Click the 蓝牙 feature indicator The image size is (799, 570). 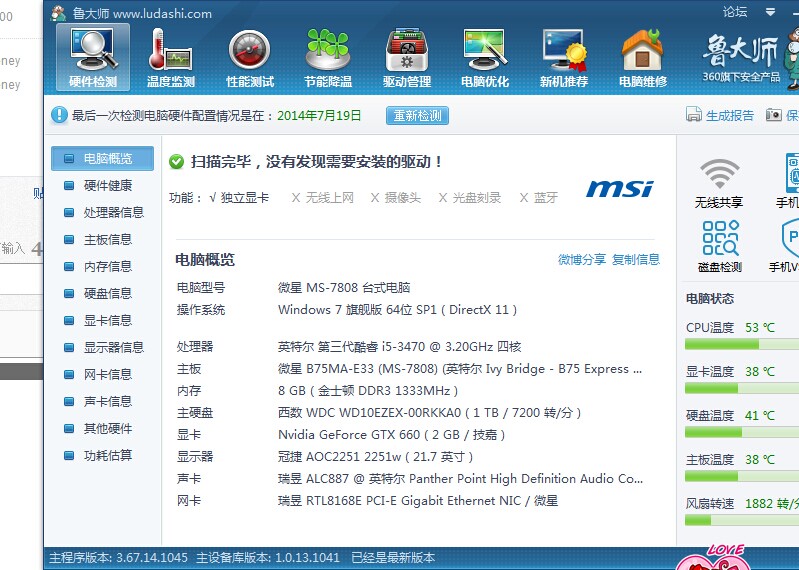point(539,198)
